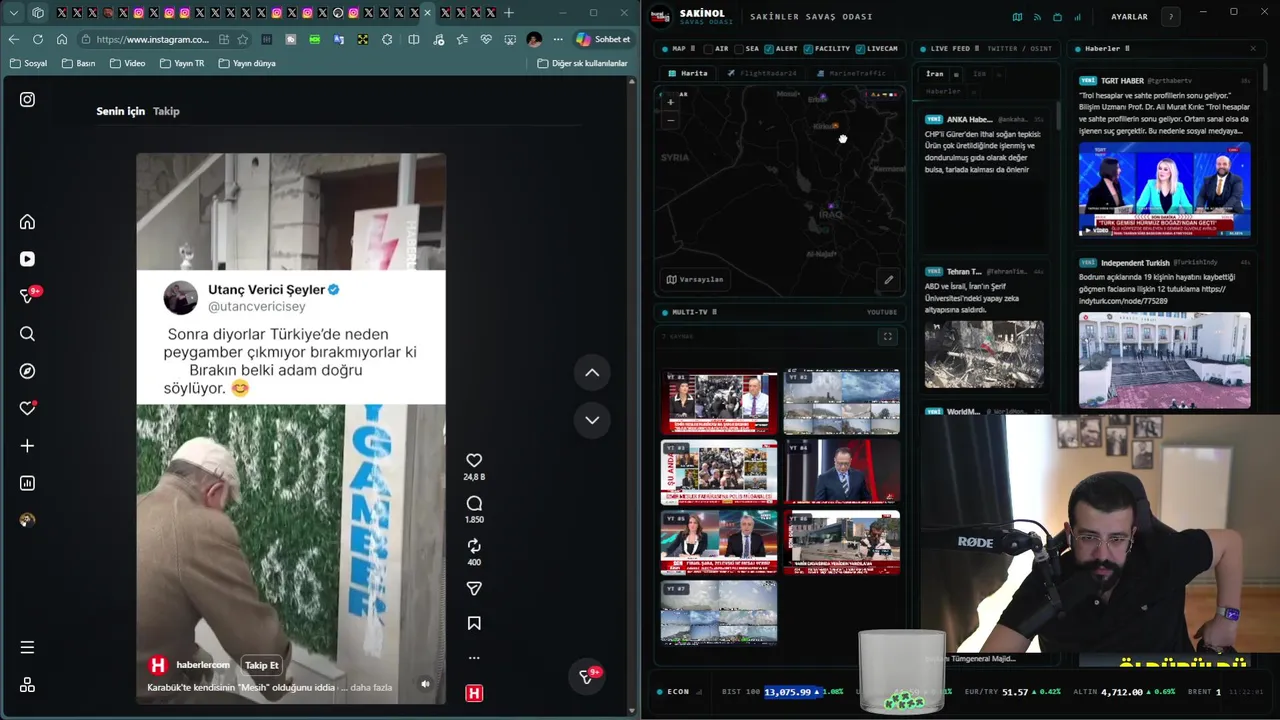Like the reel with the heart icon

(474, 460)
